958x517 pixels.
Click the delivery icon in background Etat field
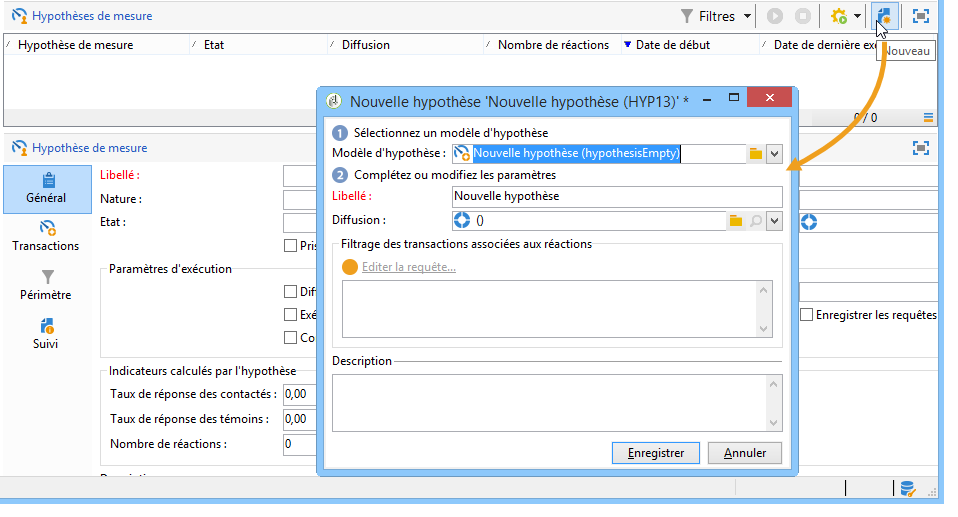(x=809, y=222)
